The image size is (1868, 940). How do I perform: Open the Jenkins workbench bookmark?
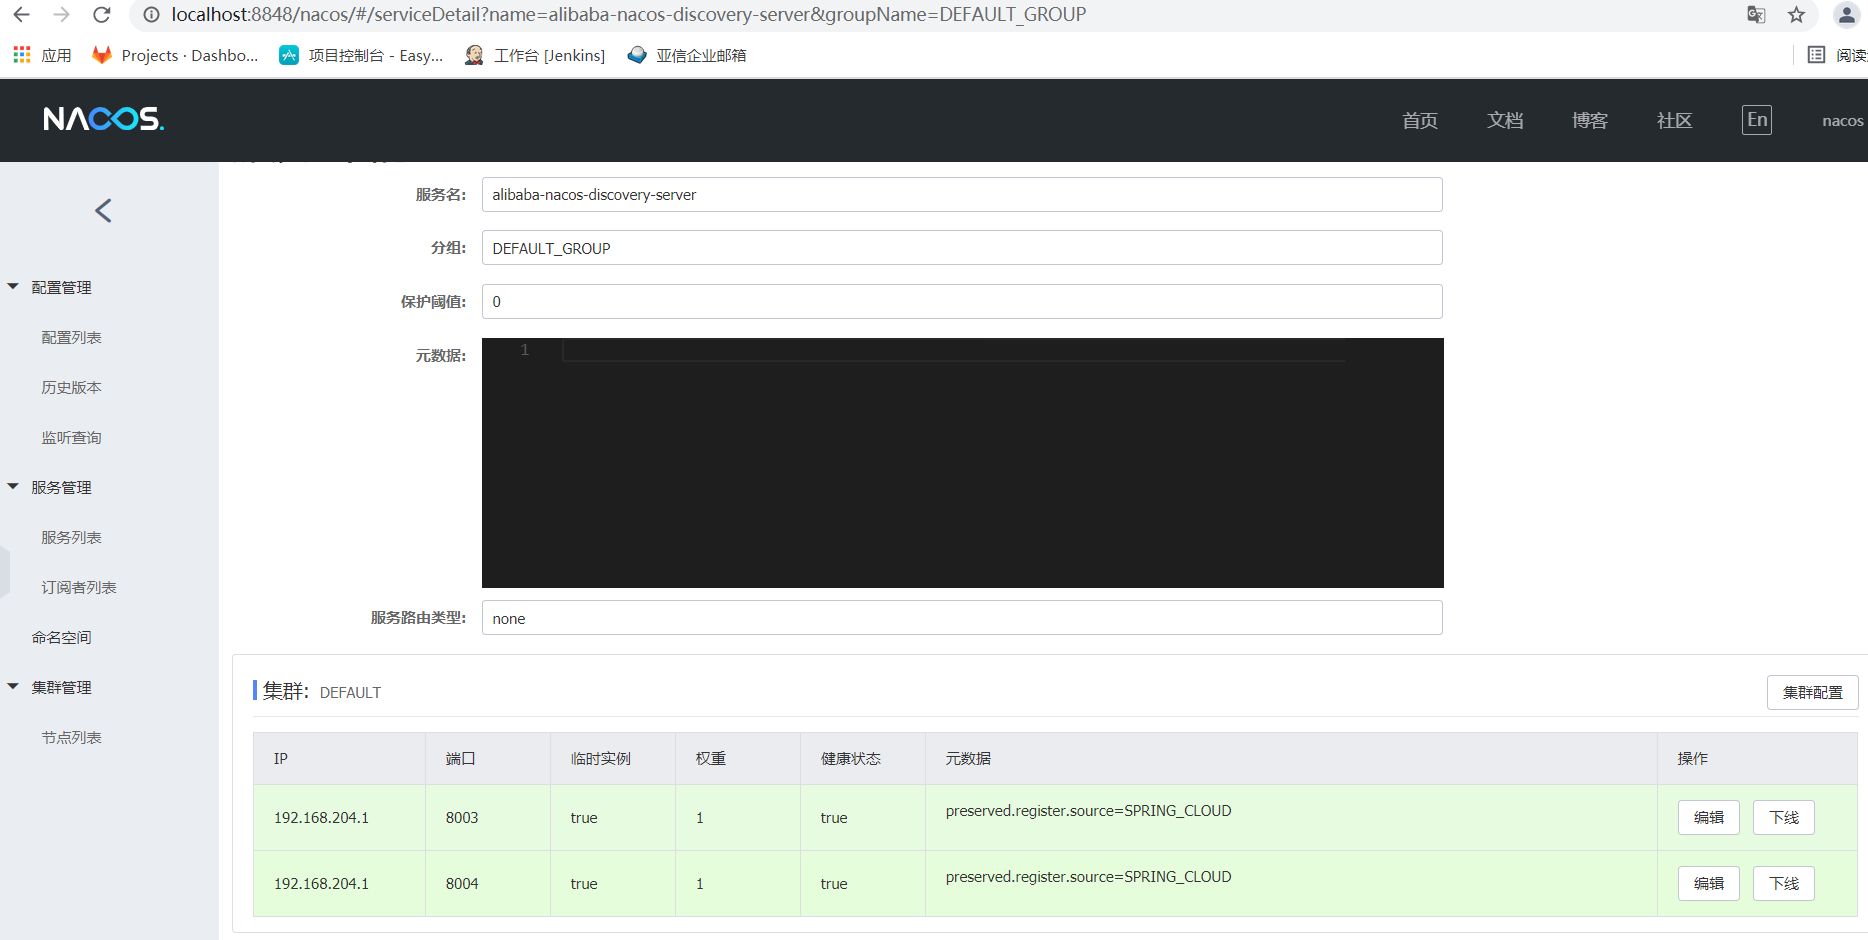click(x=535, y=55)
